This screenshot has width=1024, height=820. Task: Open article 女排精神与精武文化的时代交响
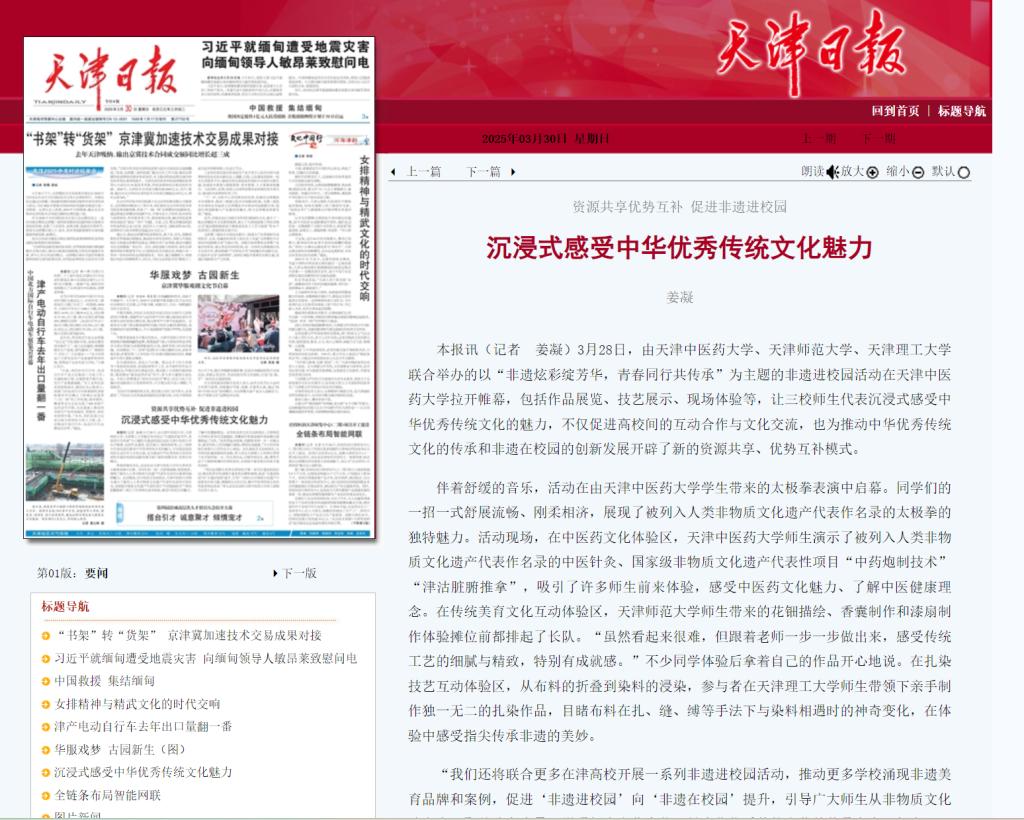coord(137,704)
